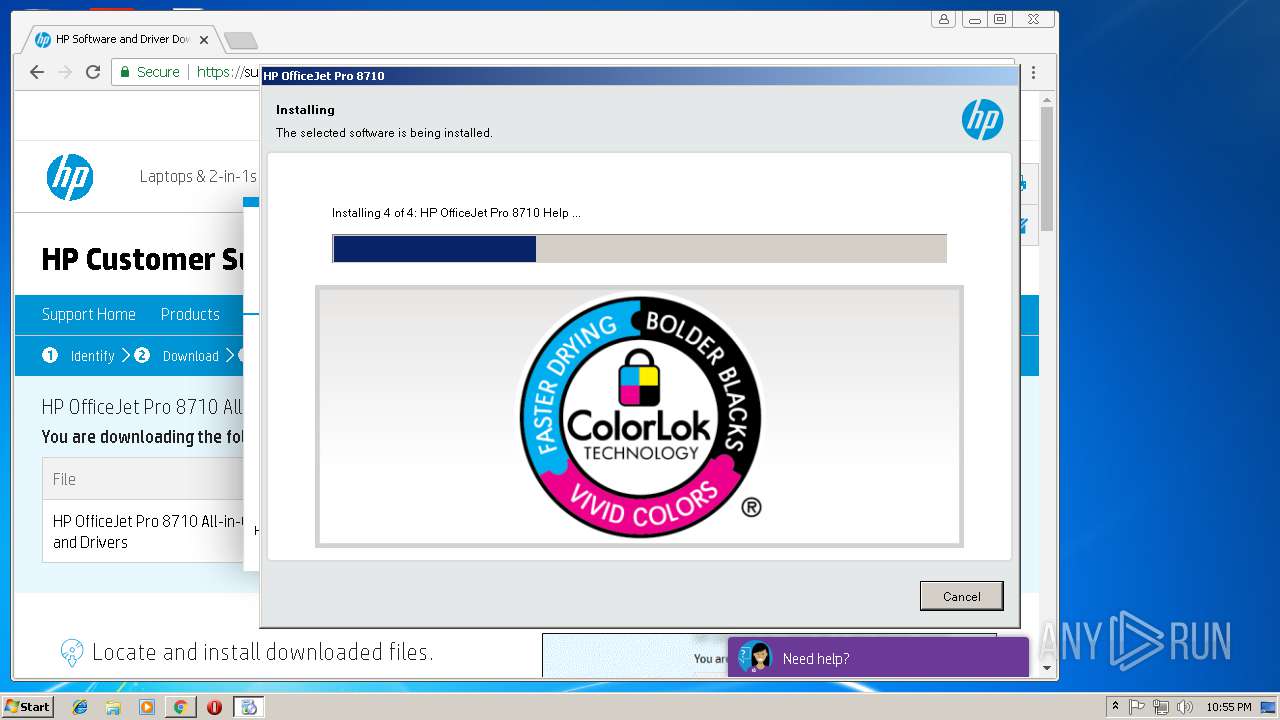Open the Opera icon in taskbar
Screen dimensions: 1280x720
(x=214, y=707)
